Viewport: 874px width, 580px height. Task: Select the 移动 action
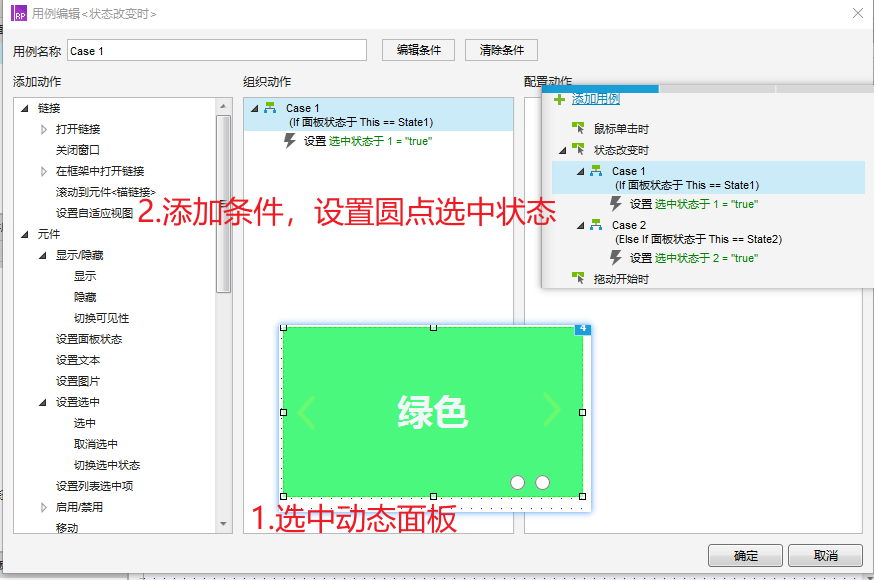click(67, 528)
